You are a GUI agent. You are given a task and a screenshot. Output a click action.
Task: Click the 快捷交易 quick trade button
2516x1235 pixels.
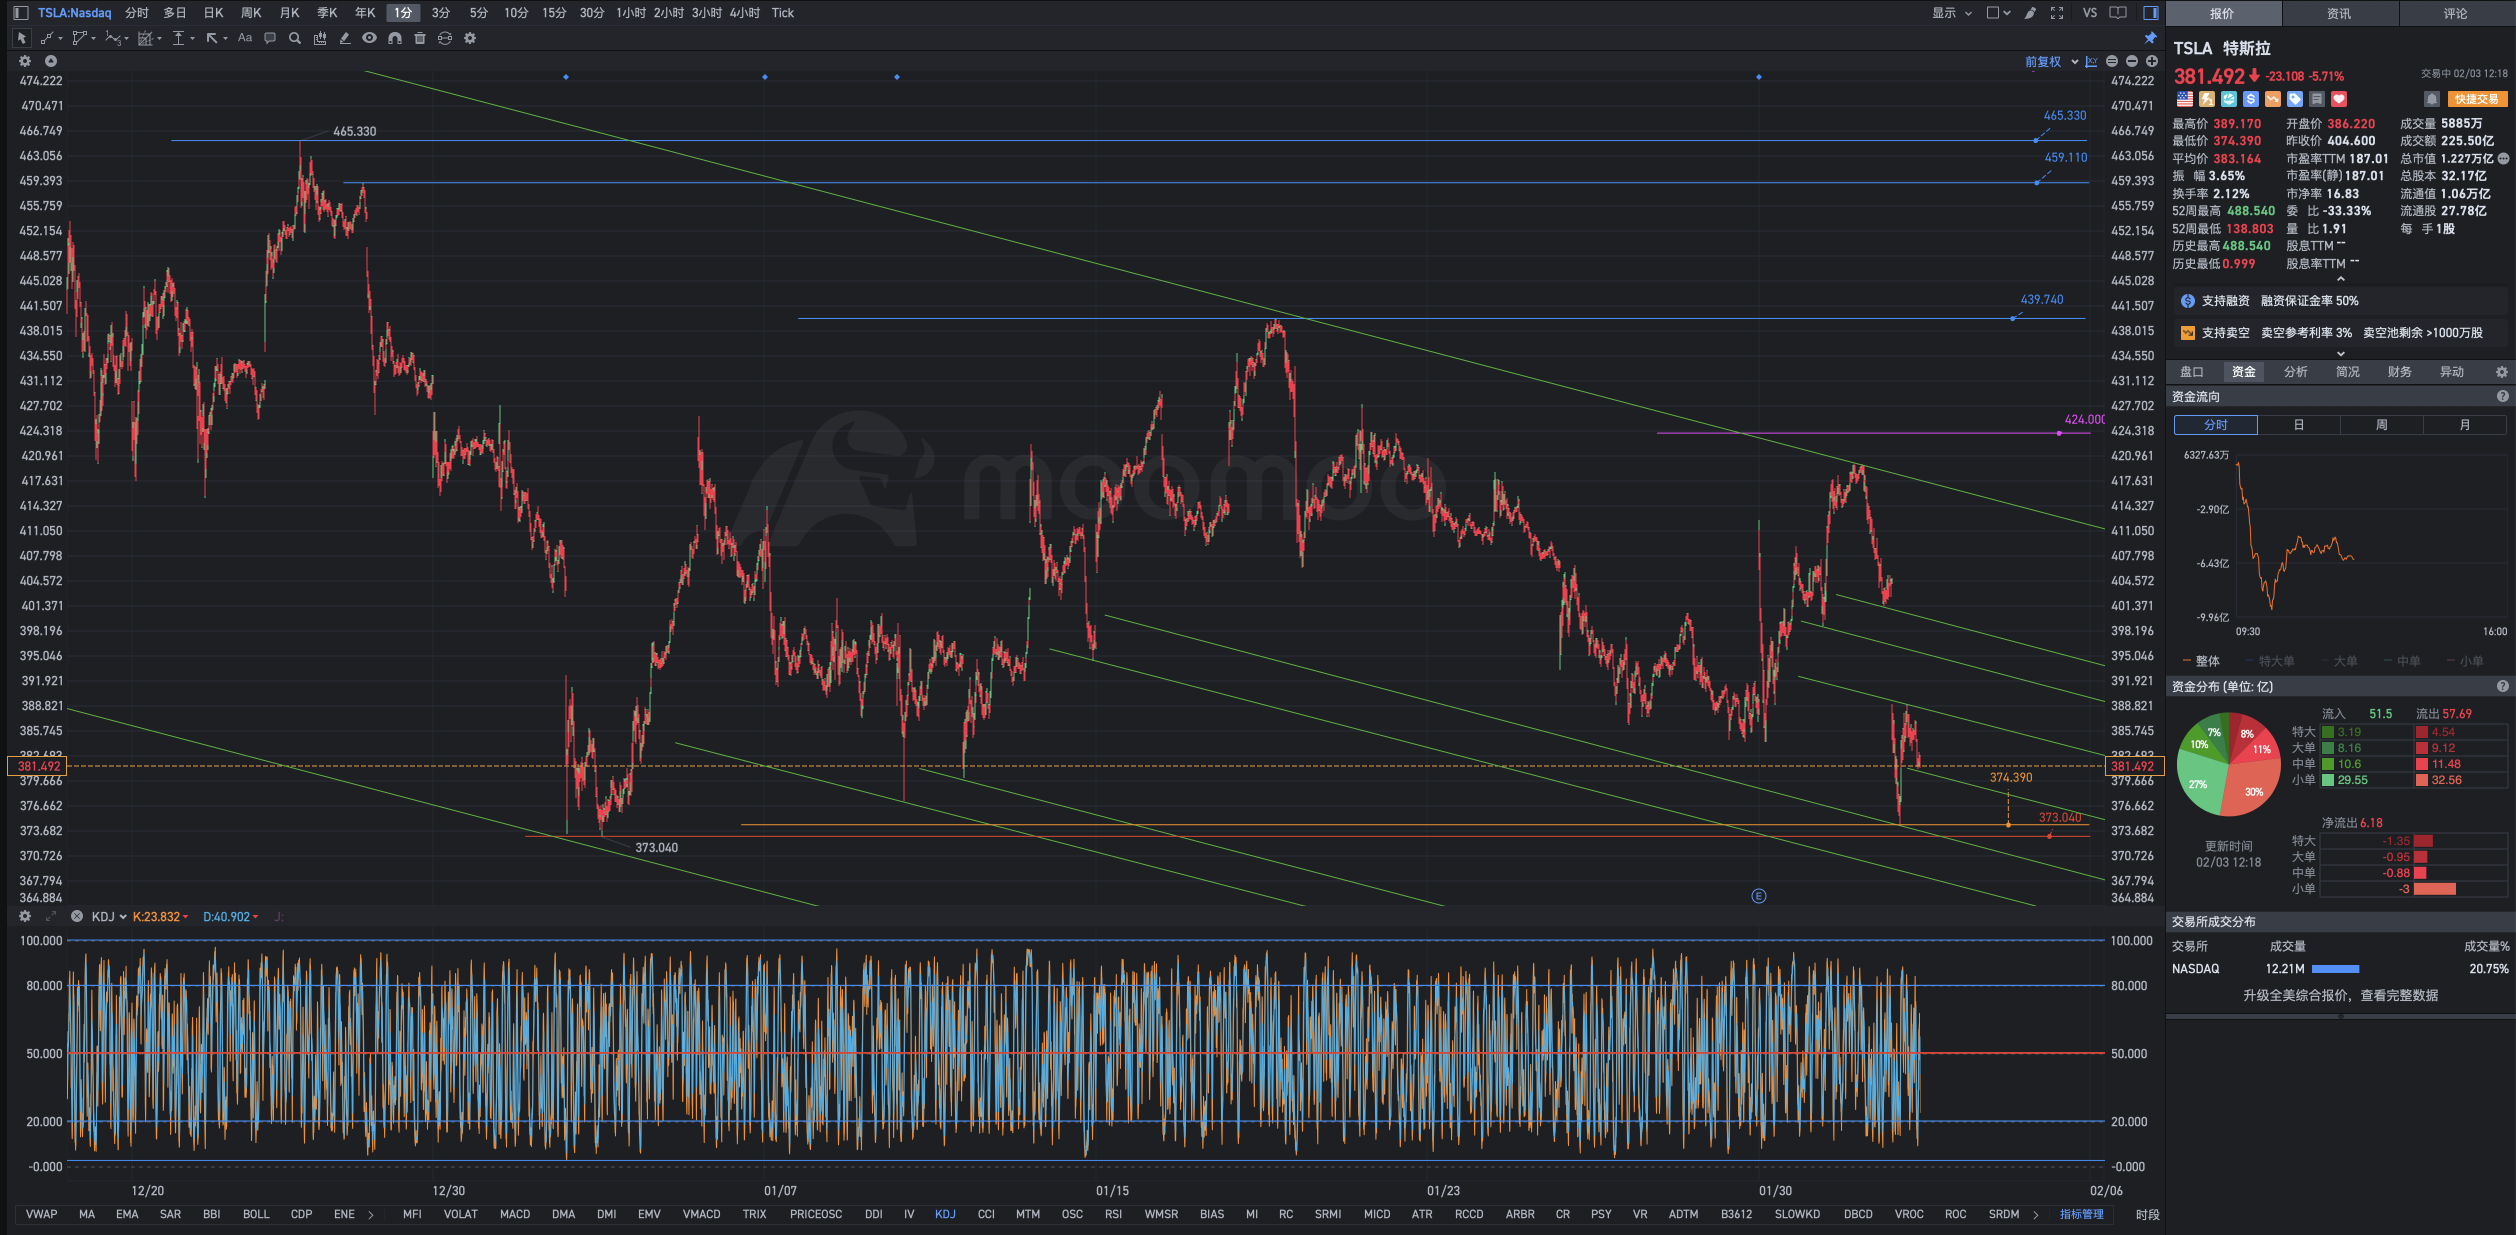tap(2477, 99)
